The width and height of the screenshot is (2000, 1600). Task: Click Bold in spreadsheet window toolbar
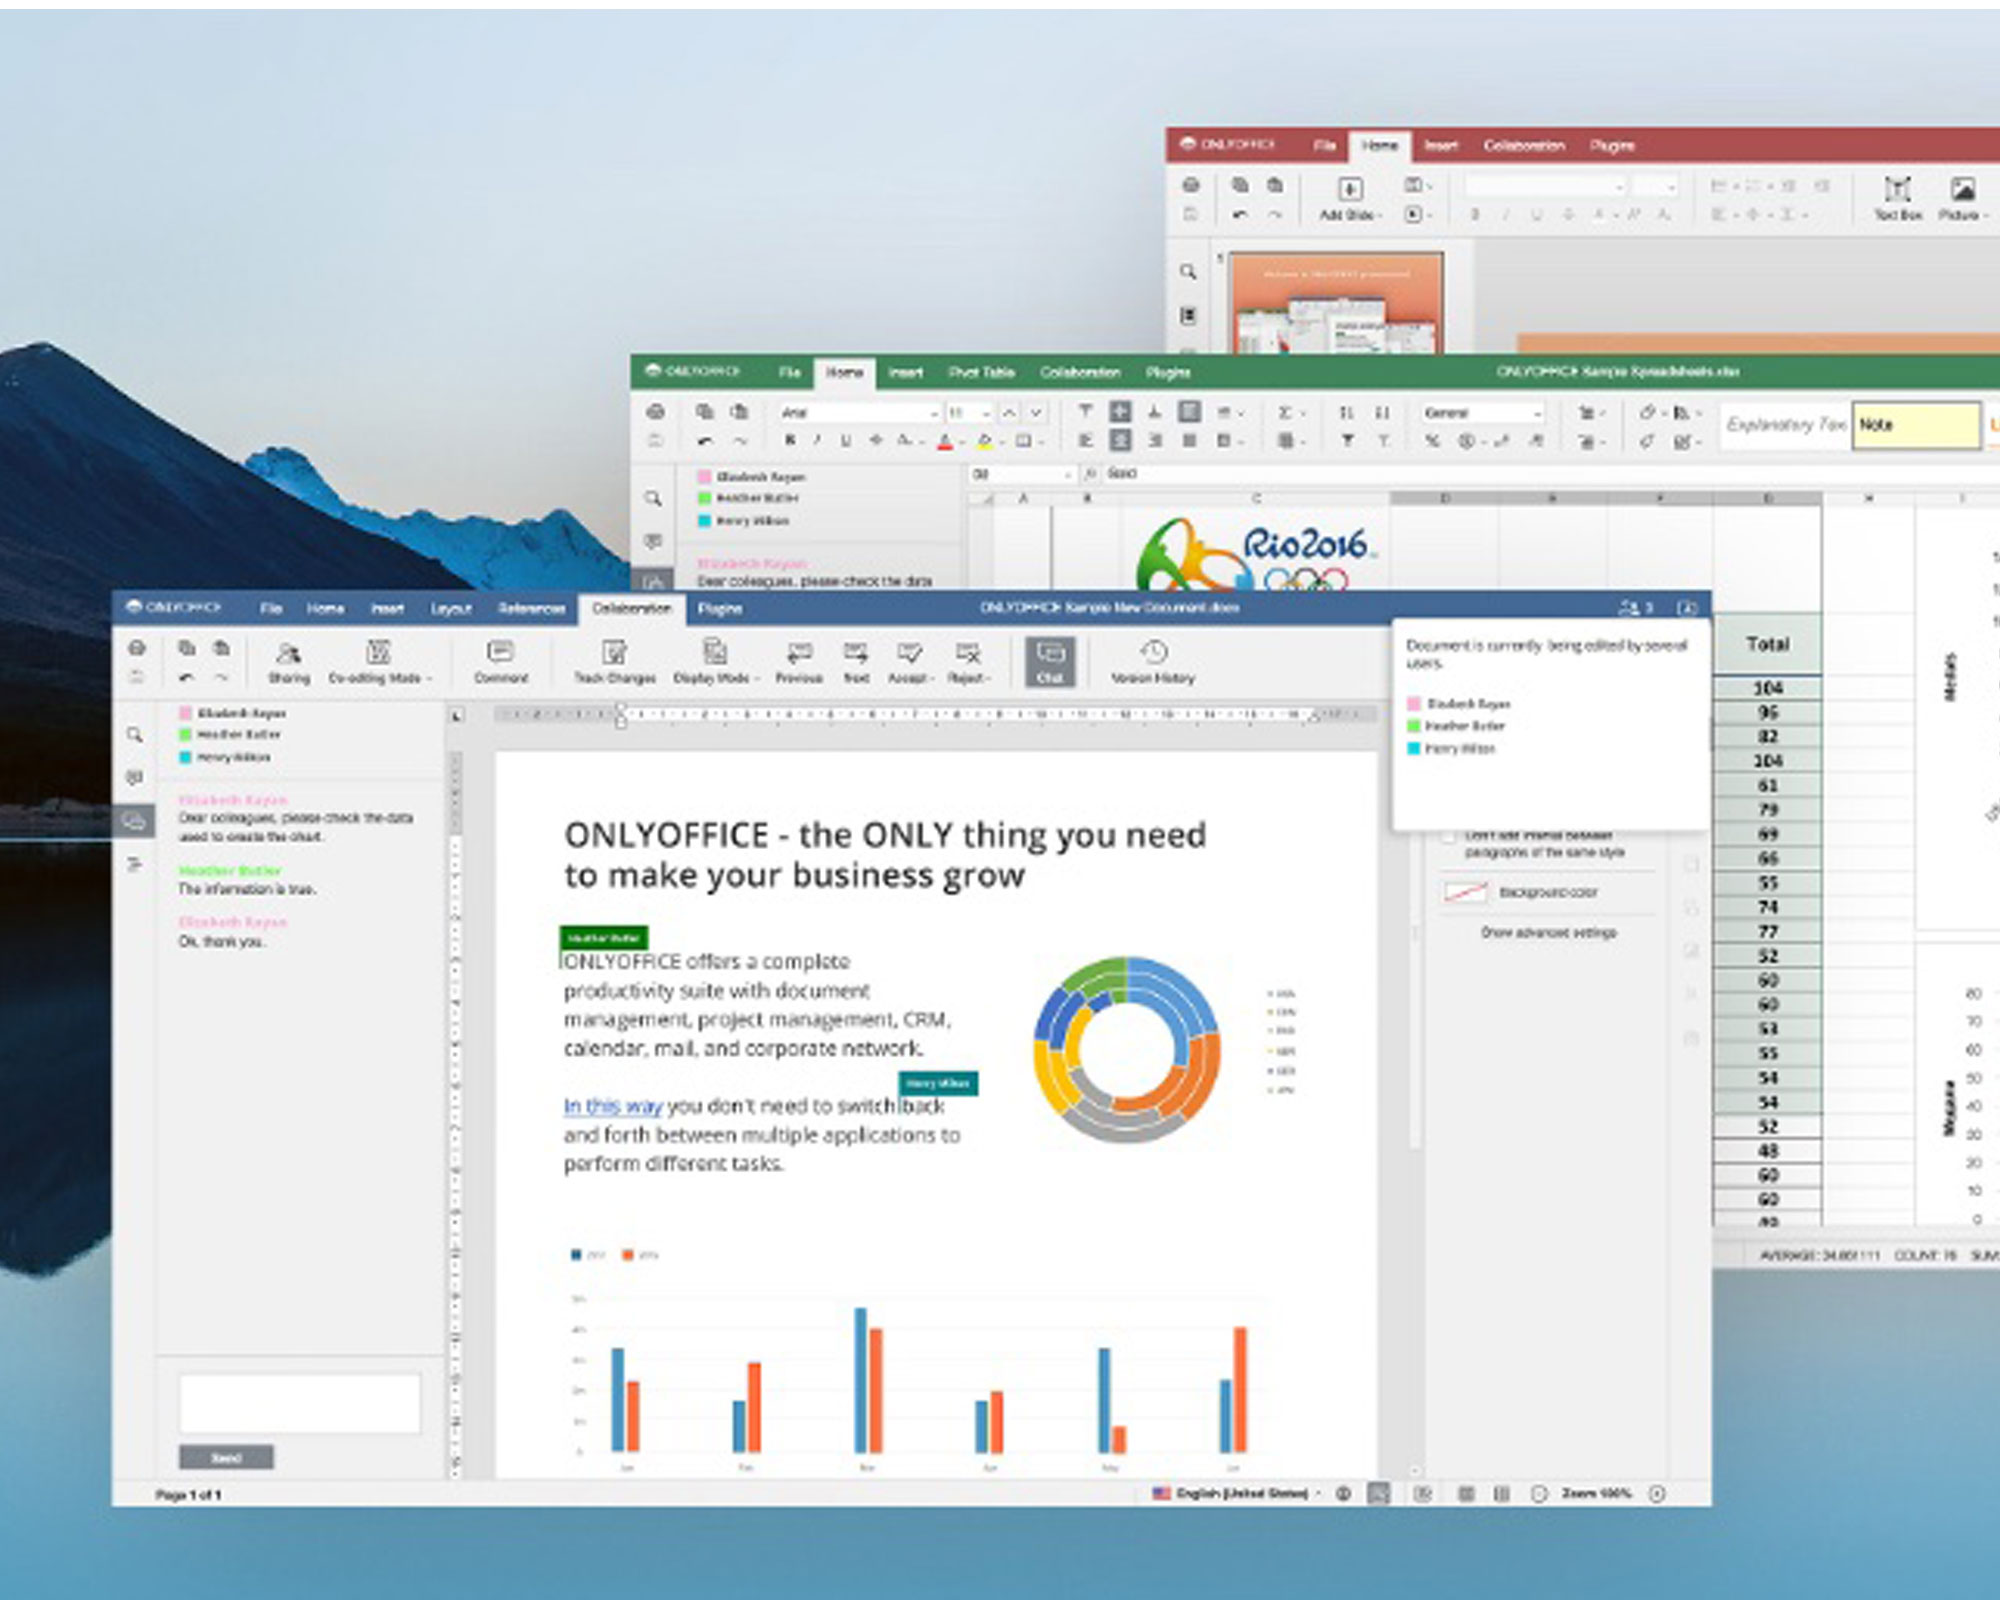[789, 440]
